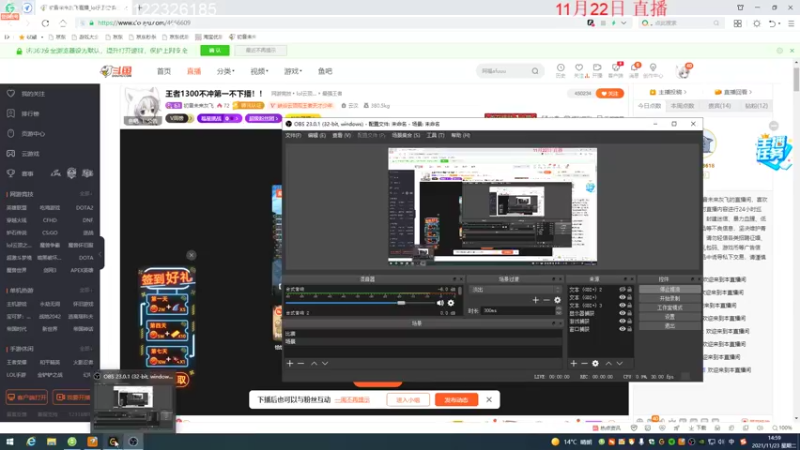Open the Douyu 关注 heart icon in header
Screen dimensions: 800x450
coord(579,70)
